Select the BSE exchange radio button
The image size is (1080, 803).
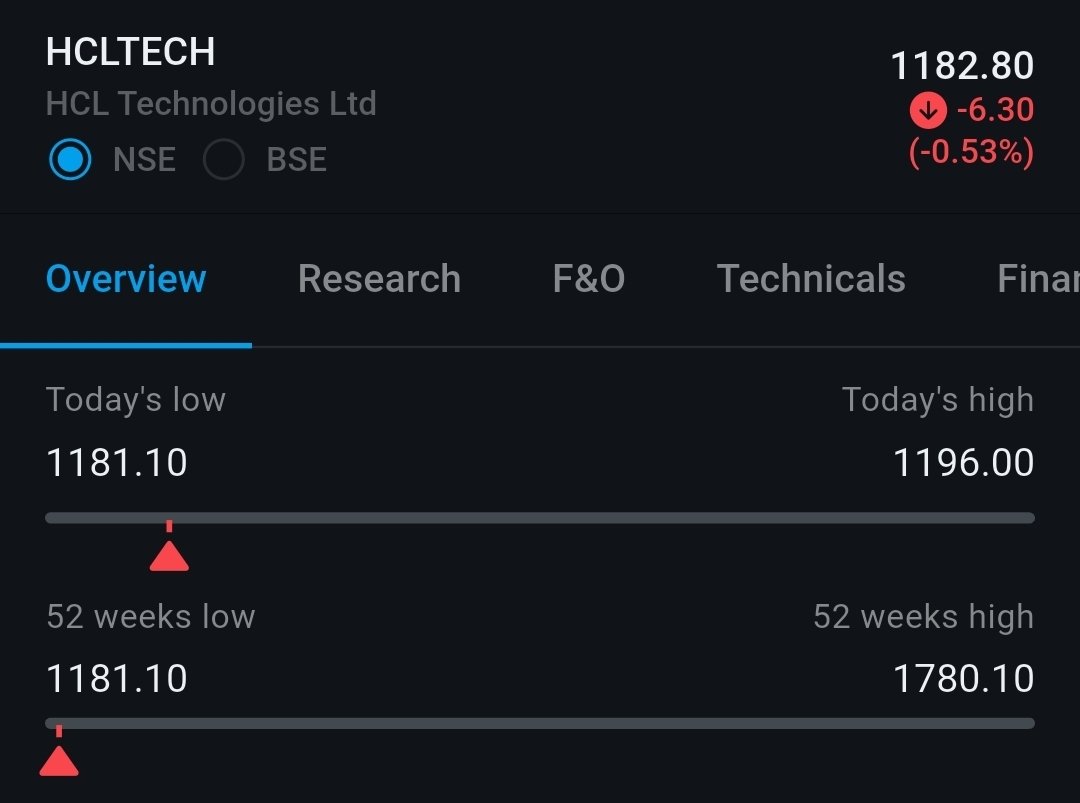click(224, 159)
